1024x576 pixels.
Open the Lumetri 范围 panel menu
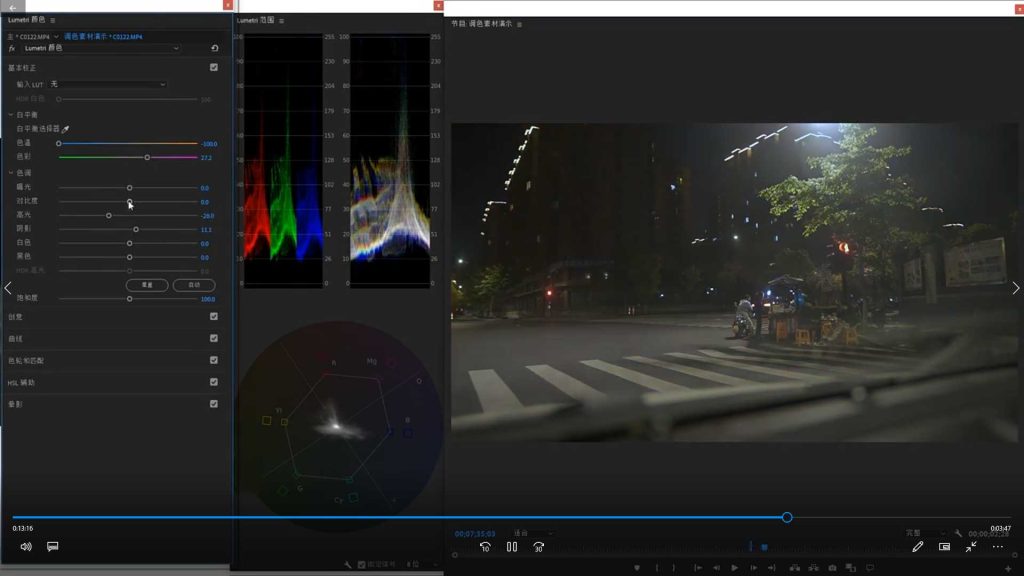pyautogui.click(x=282, y=20)
